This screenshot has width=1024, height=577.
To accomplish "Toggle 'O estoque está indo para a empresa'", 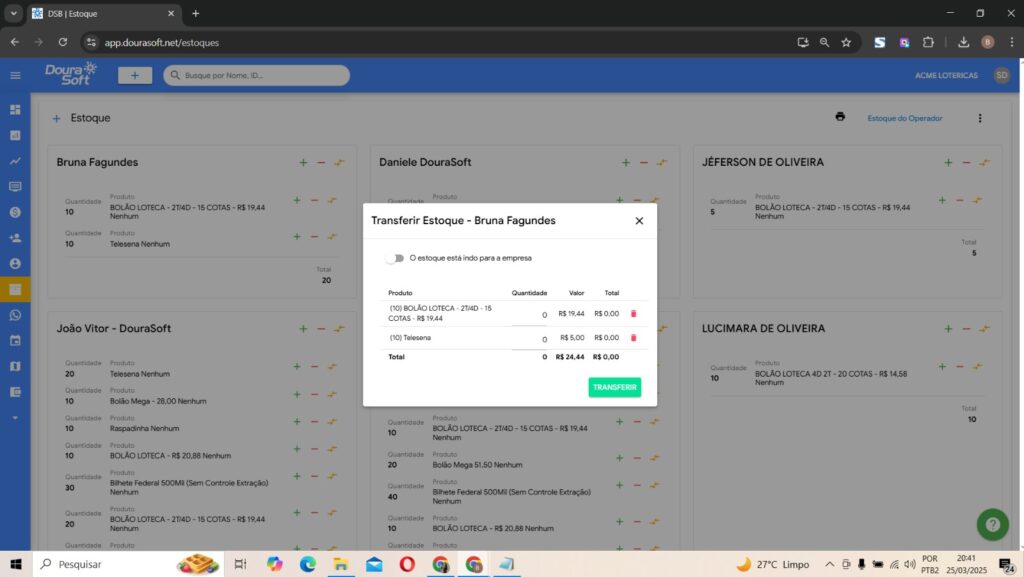I will (x=395, y=258).
